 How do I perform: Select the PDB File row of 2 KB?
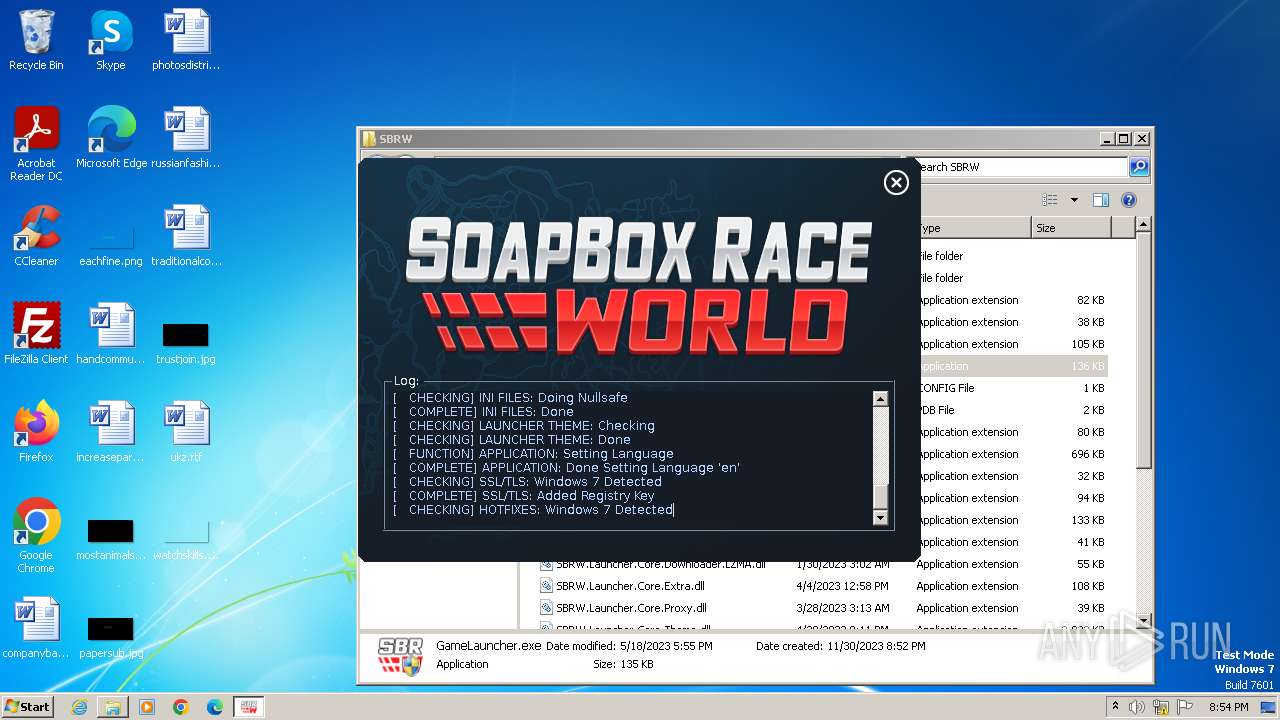1012,410
